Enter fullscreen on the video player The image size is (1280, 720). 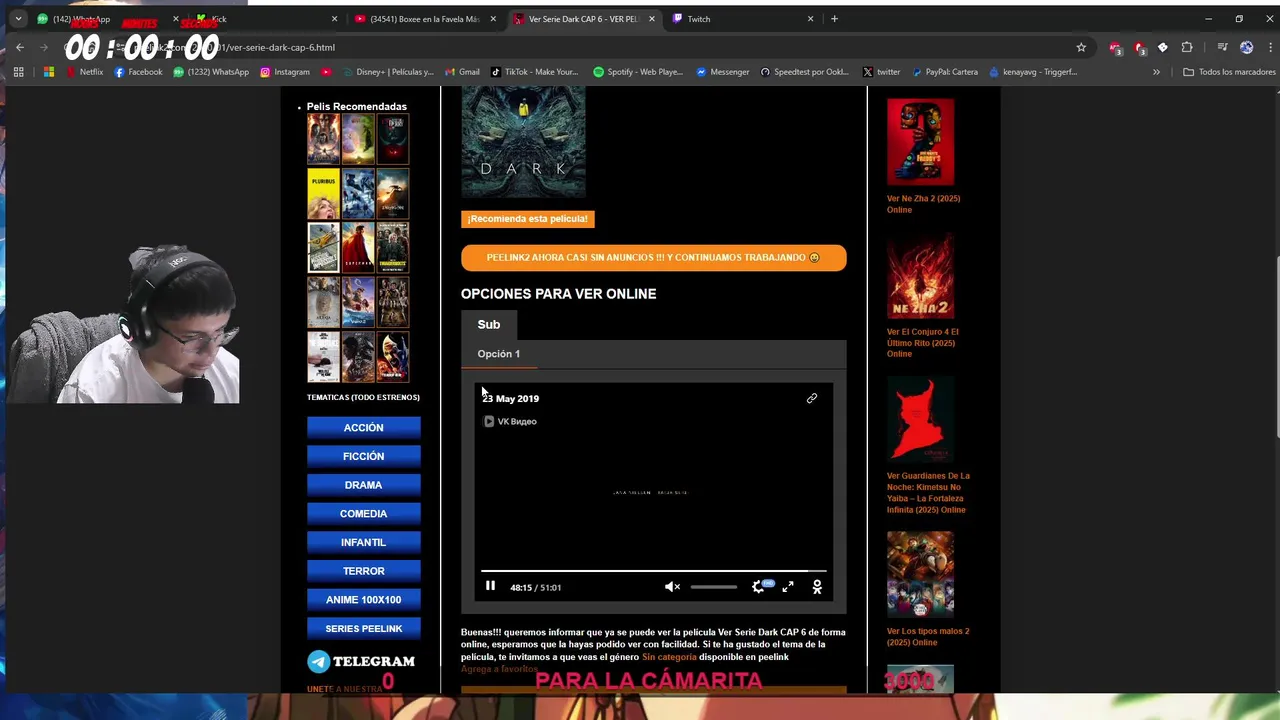tap(788, 587)
